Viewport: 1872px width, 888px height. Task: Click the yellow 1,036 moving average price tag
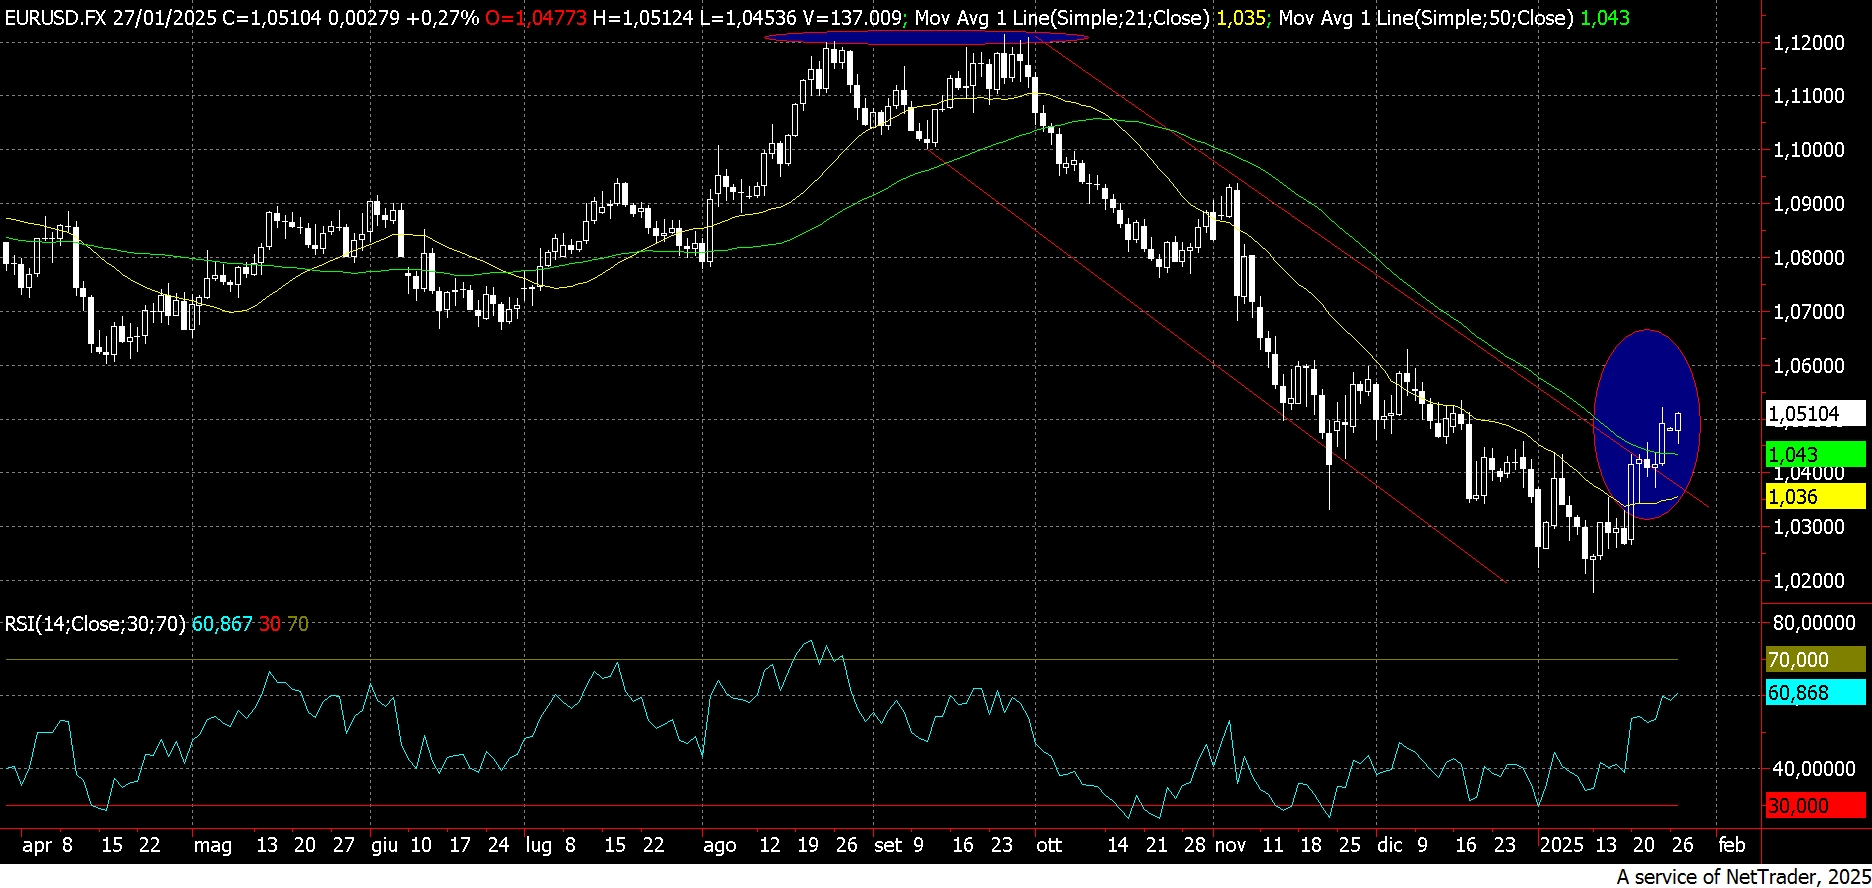click(1815, 496)
